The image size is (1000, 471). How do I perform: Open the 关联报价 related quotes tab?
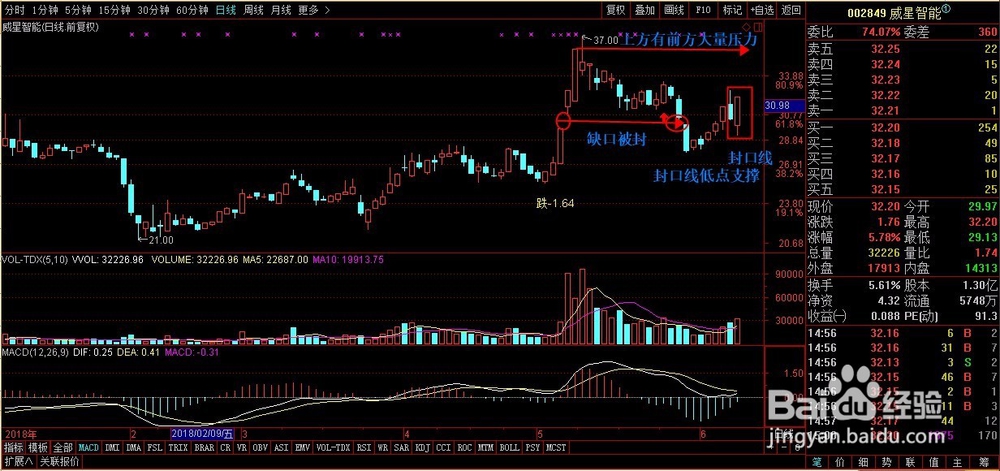point(59,461)
